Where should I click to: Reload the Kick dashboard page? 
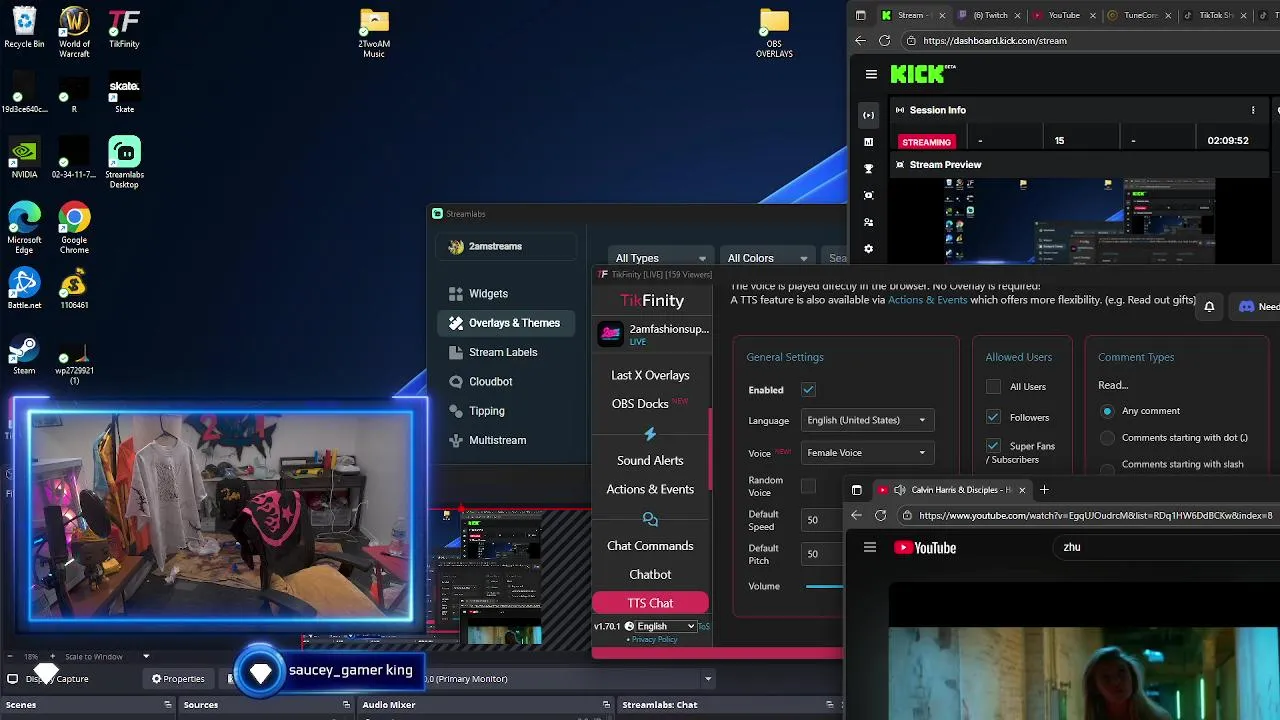point(884,41)
